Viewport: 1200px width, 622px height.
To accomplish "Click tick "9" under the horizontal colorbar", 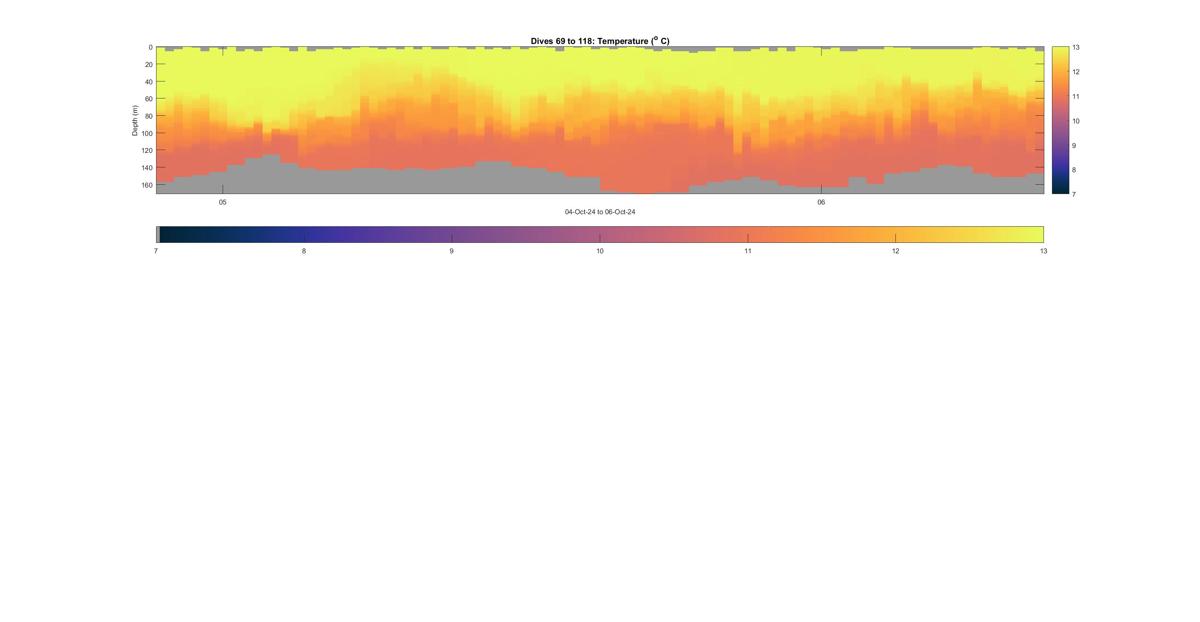I will pyautogui.click(x=452, y=251).
